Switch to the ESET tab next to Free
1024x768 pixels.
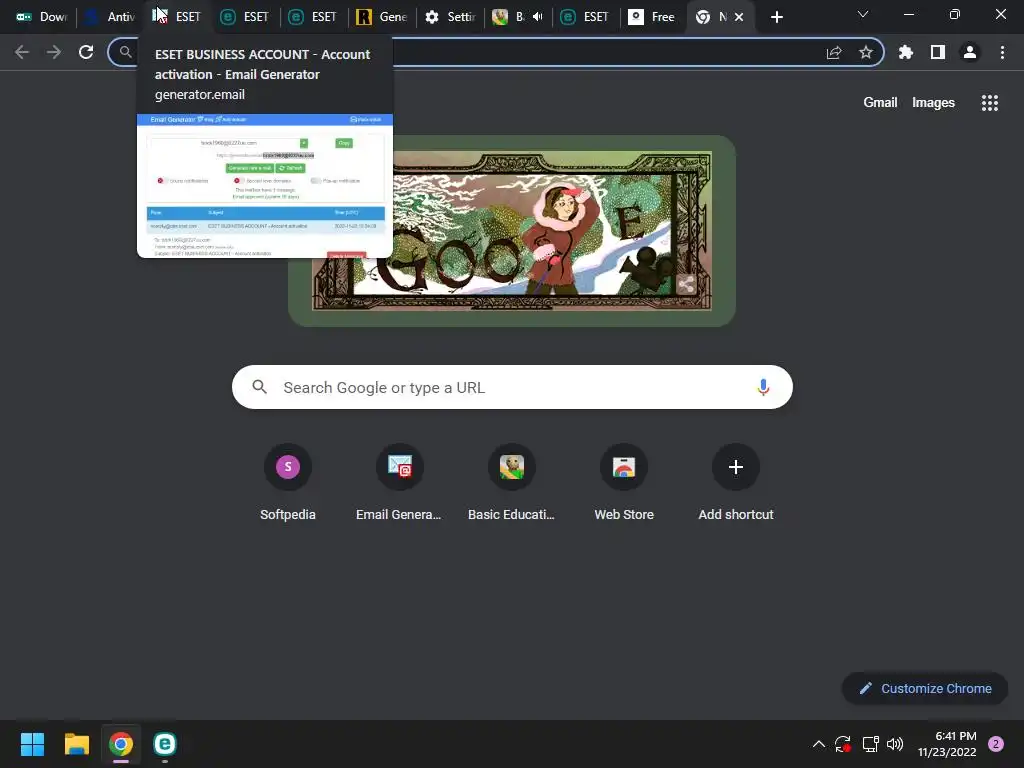(586, 17)
